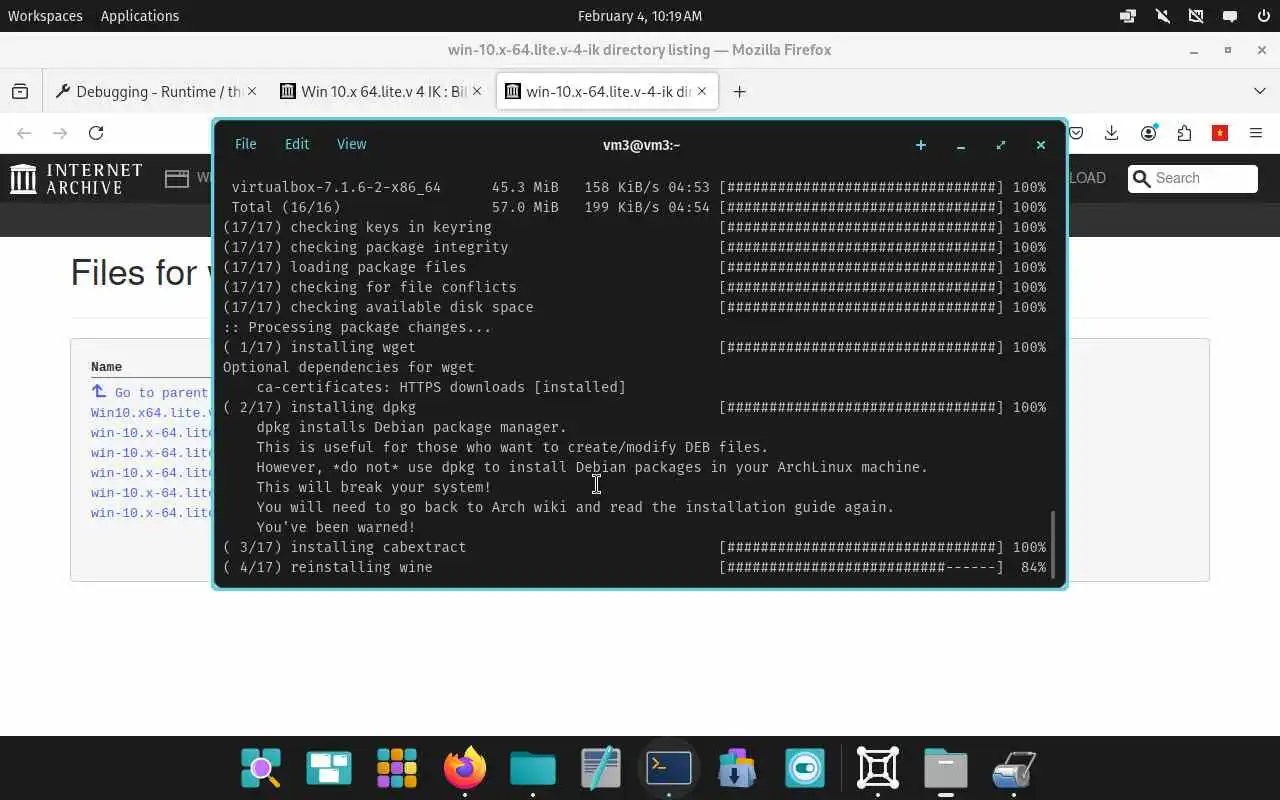Open the gray file manager folder in dock
Viewport: 1280px width, 800px height.
(945, 769)
